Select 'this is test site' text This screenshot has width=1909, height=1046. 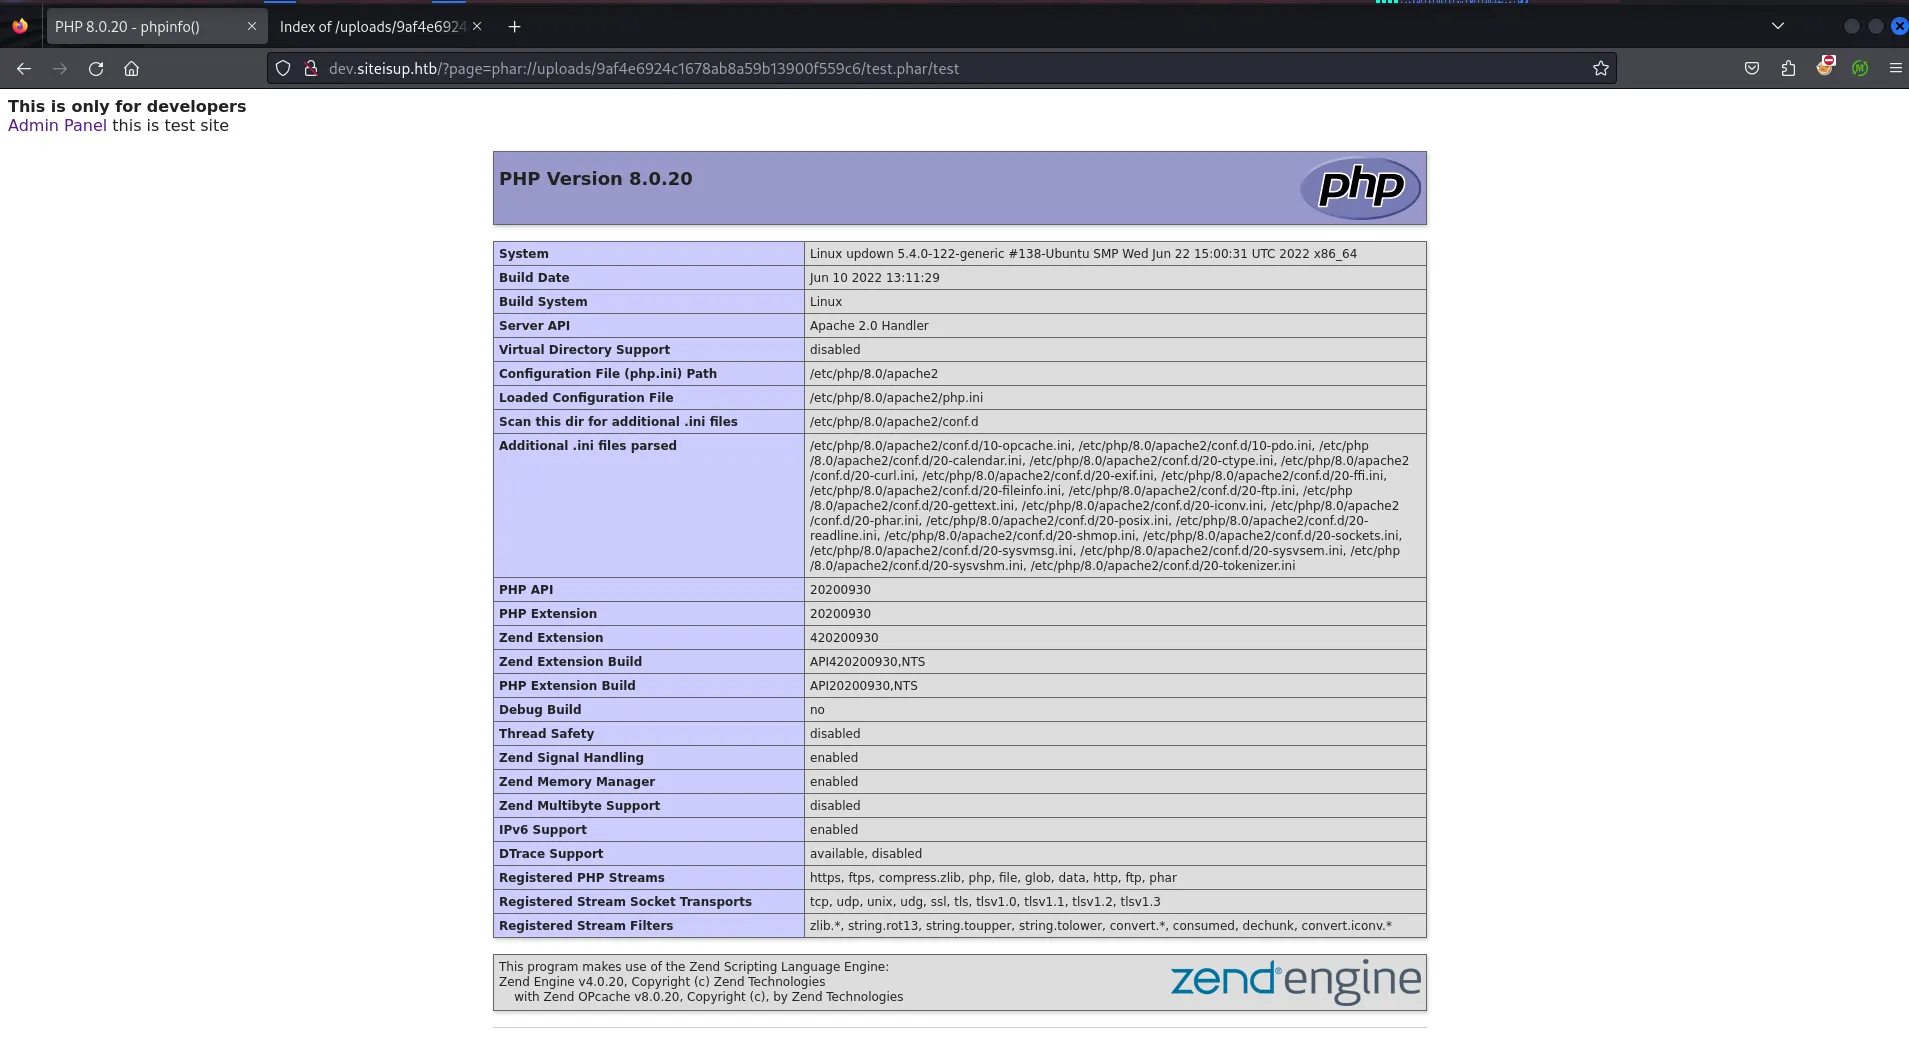click(170, 126)
